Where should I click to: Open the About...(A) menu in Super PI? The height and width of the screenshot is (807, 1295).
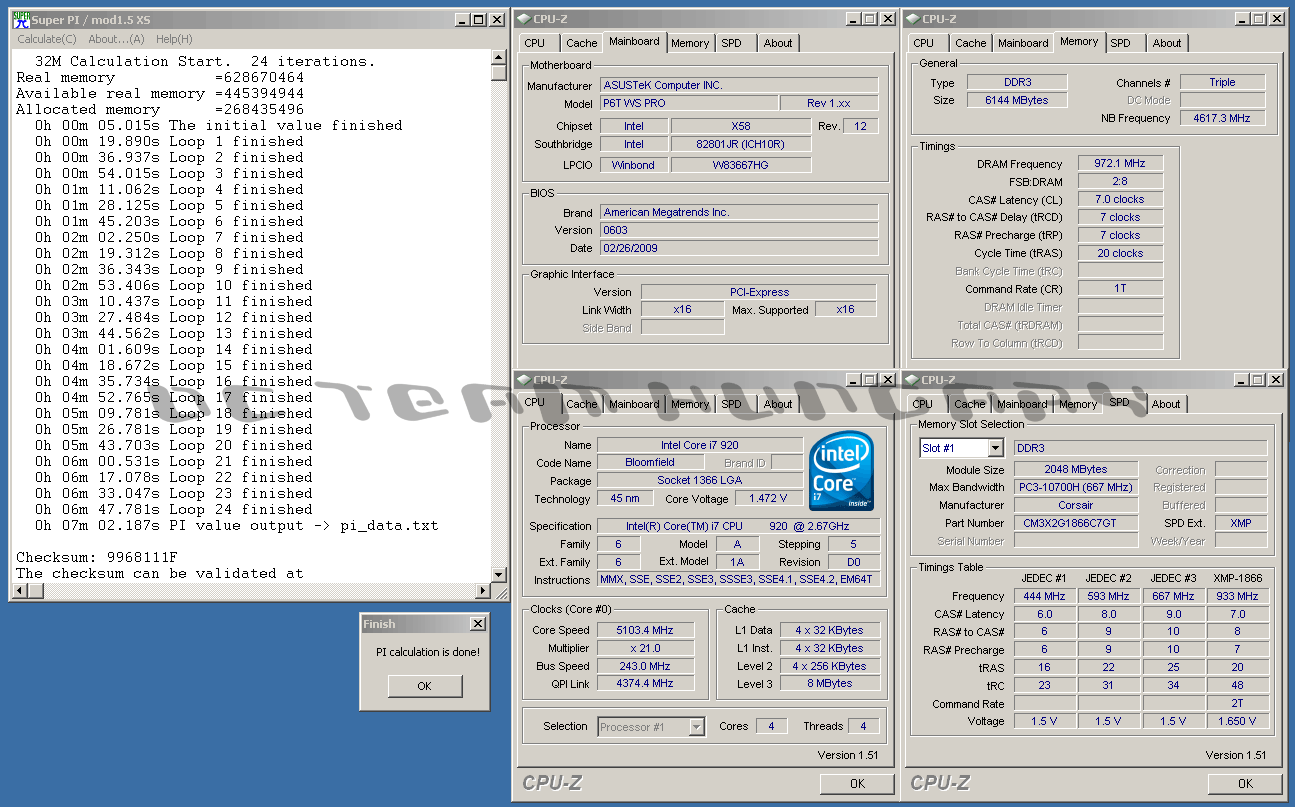tap(116, 39)
